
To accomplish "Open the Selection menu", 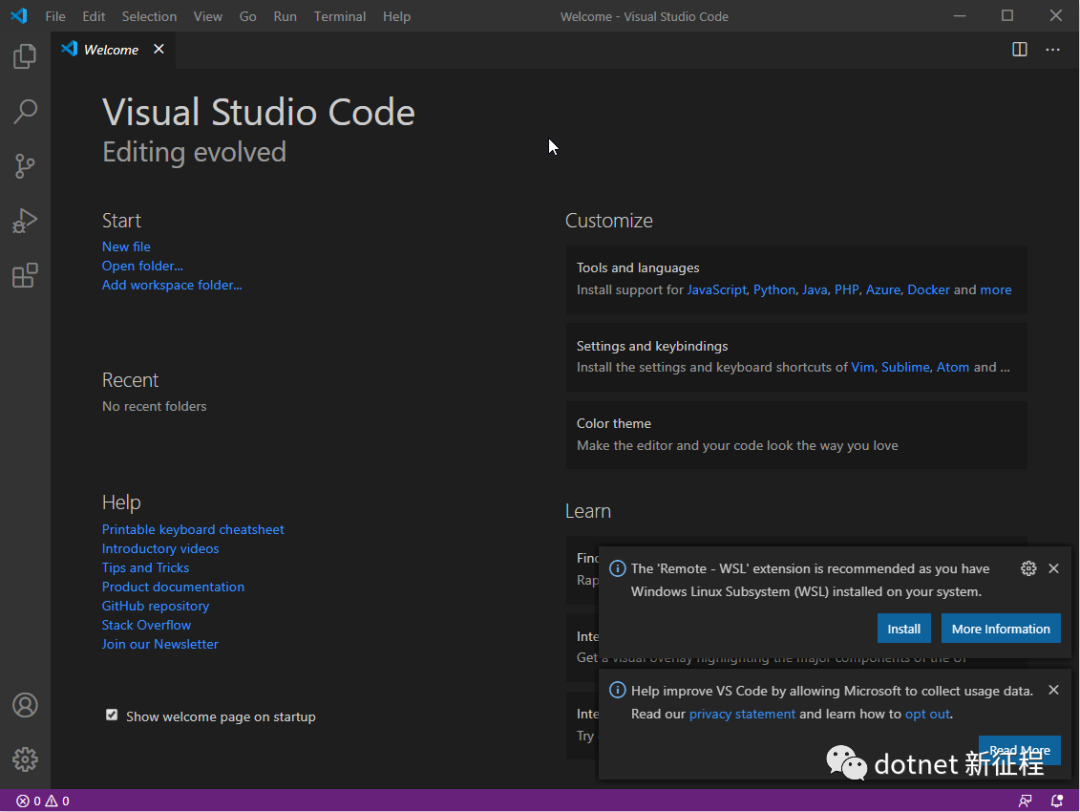I will pyautogui.click(x=149, y=17).
